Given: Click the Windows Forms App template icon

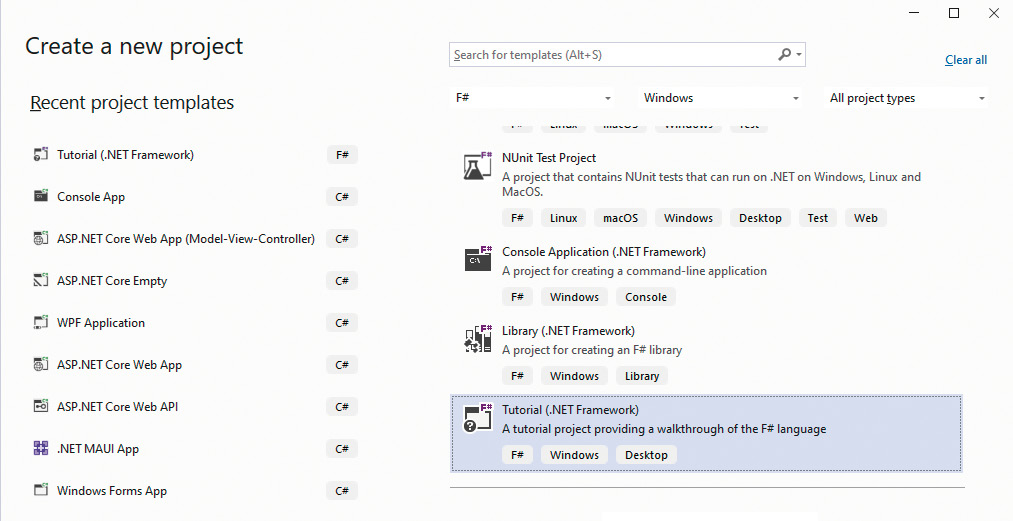Looking at the screenshot, I should 41,489.
